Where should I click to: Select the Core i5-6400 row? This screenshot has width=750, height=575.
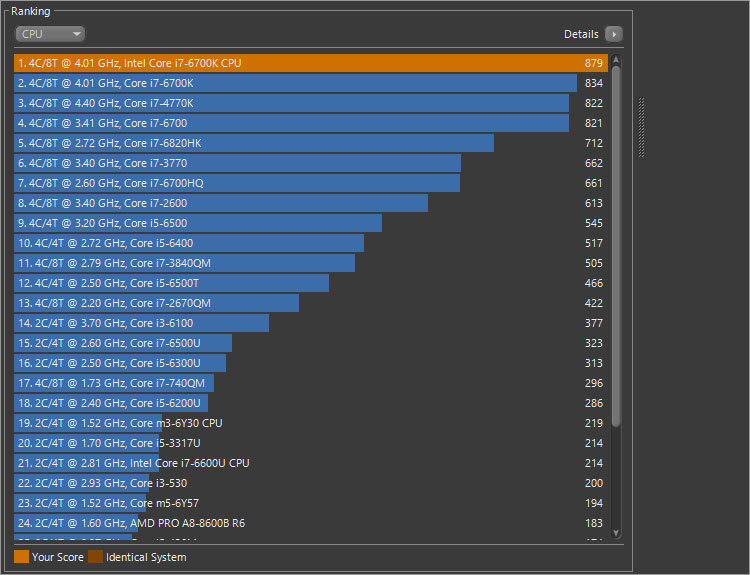pos(311,243)
